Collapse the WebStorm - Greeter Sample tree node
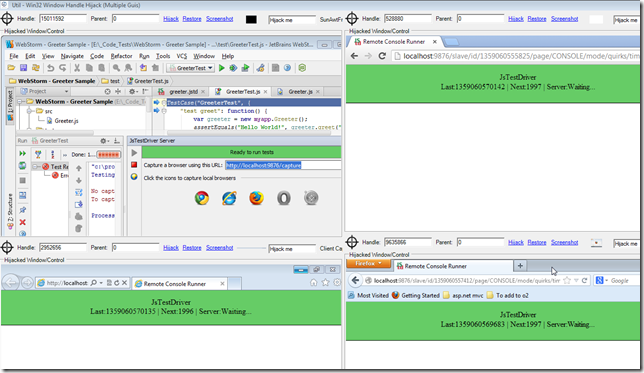644x373 pixels. [x=21, y=101]
